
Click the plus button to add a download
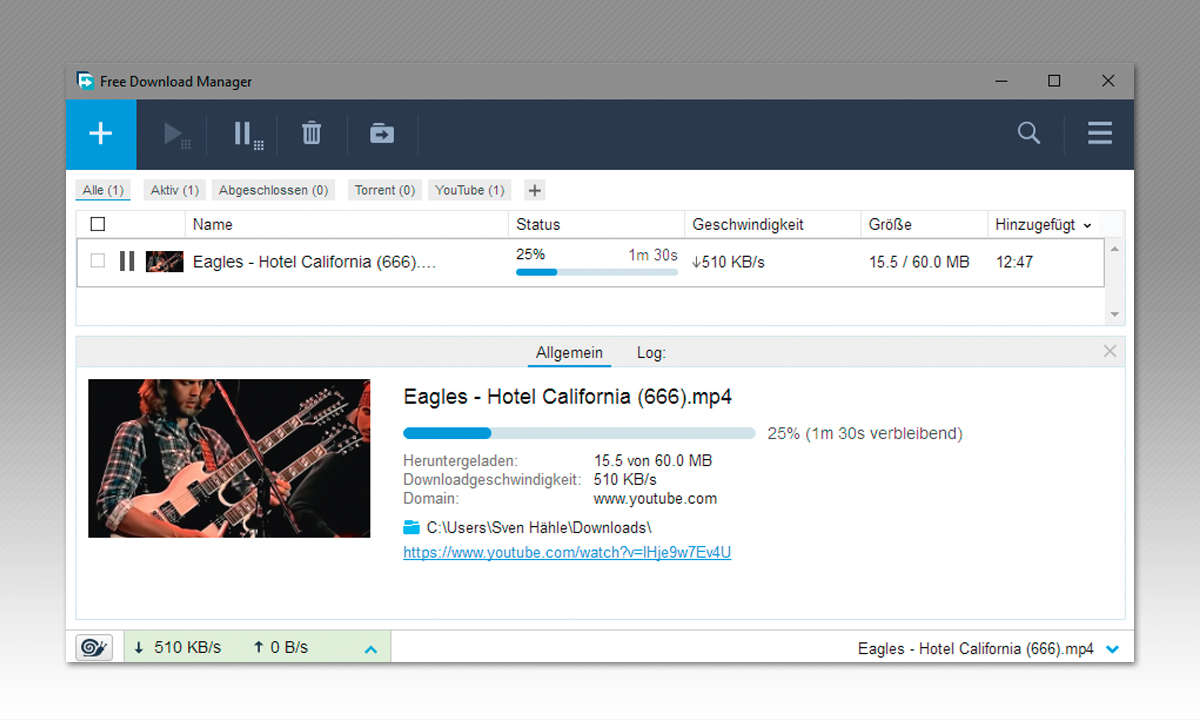[x=101, y=134]
